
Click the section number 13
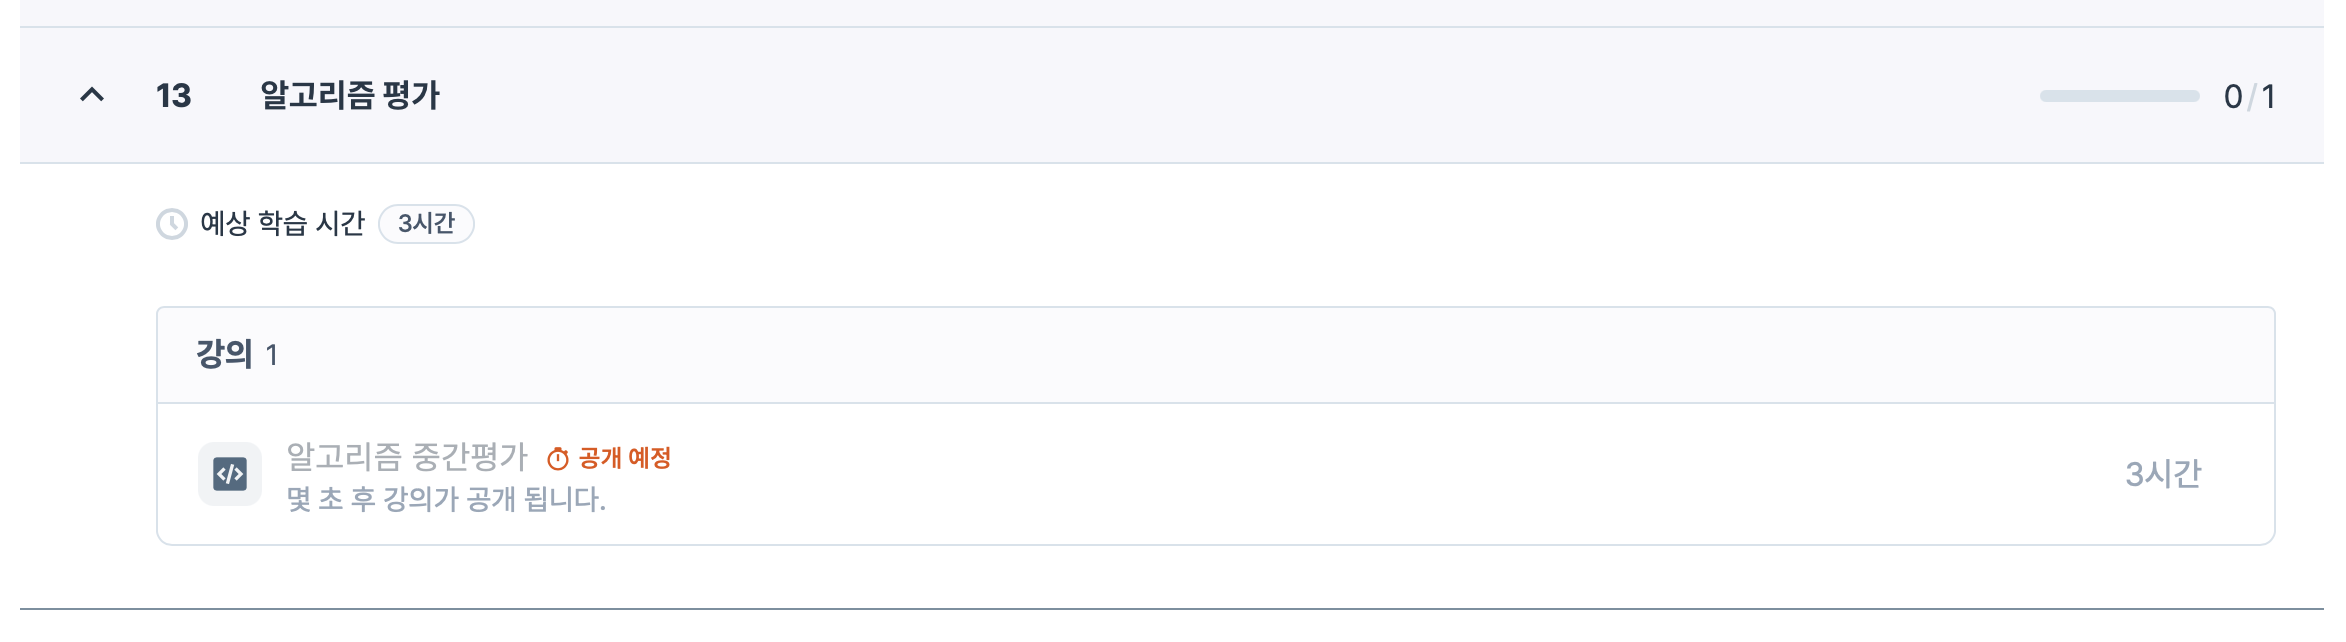click(173, 96)
